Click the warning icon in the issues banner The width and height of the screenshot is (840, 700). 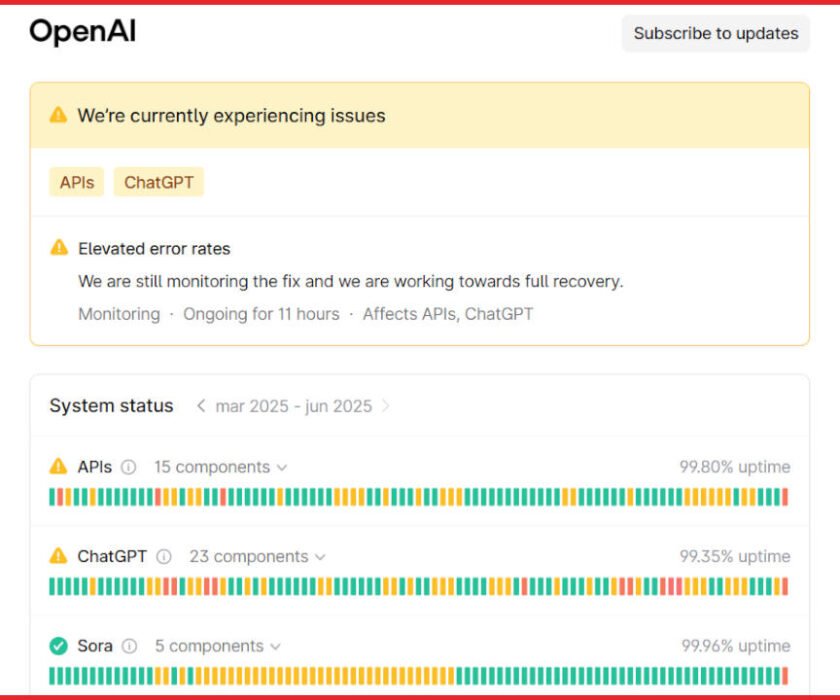click(x=58, y=115)
